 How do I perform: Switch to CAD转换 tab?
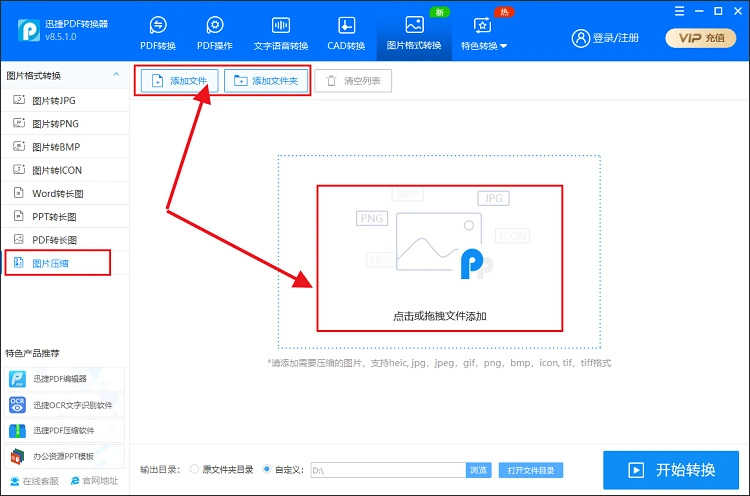pyautogui.click(x=346, y=33)
